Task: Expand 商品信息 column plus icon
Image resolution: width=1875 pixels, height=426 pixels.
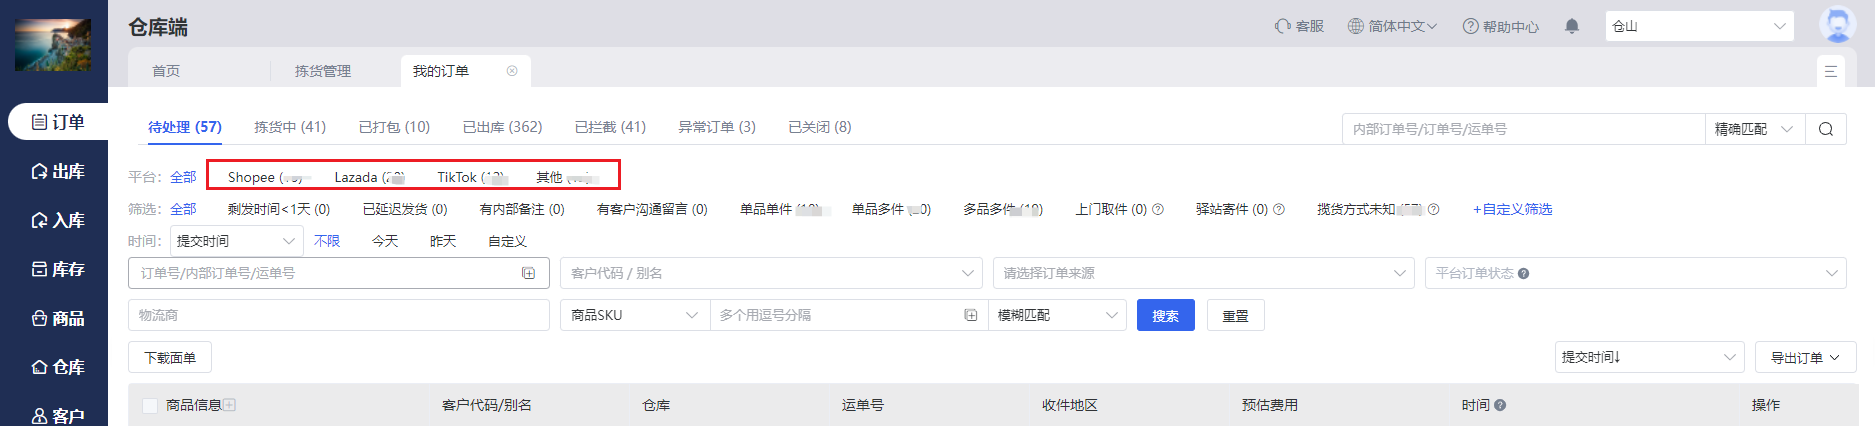Action: [x=230, y=405]
